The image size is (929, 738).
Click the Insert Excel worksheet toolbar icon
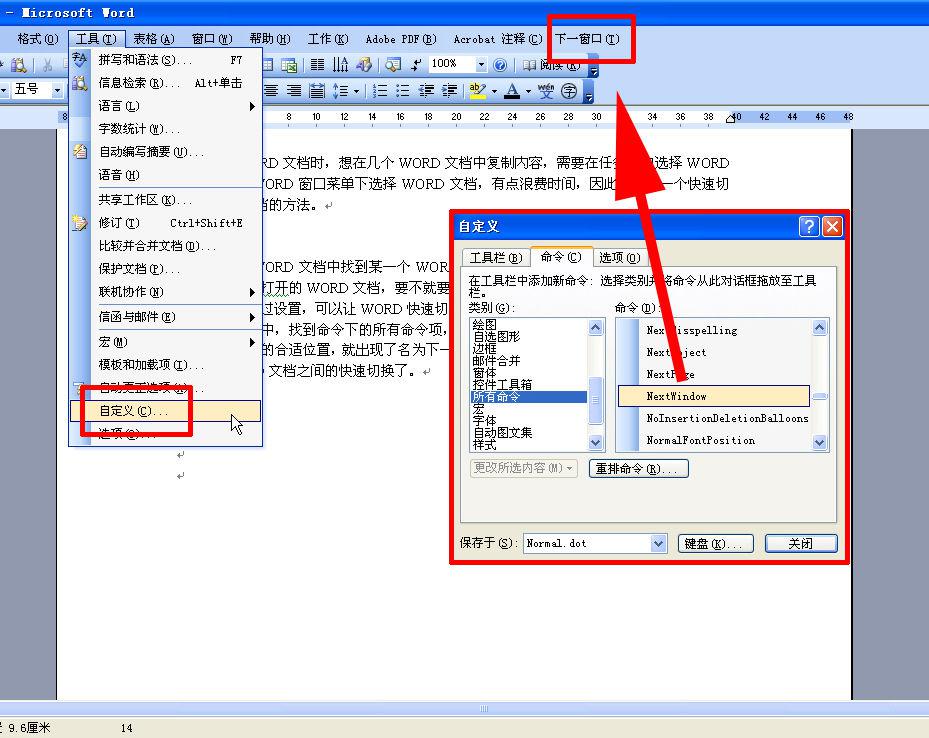(289, 65)
